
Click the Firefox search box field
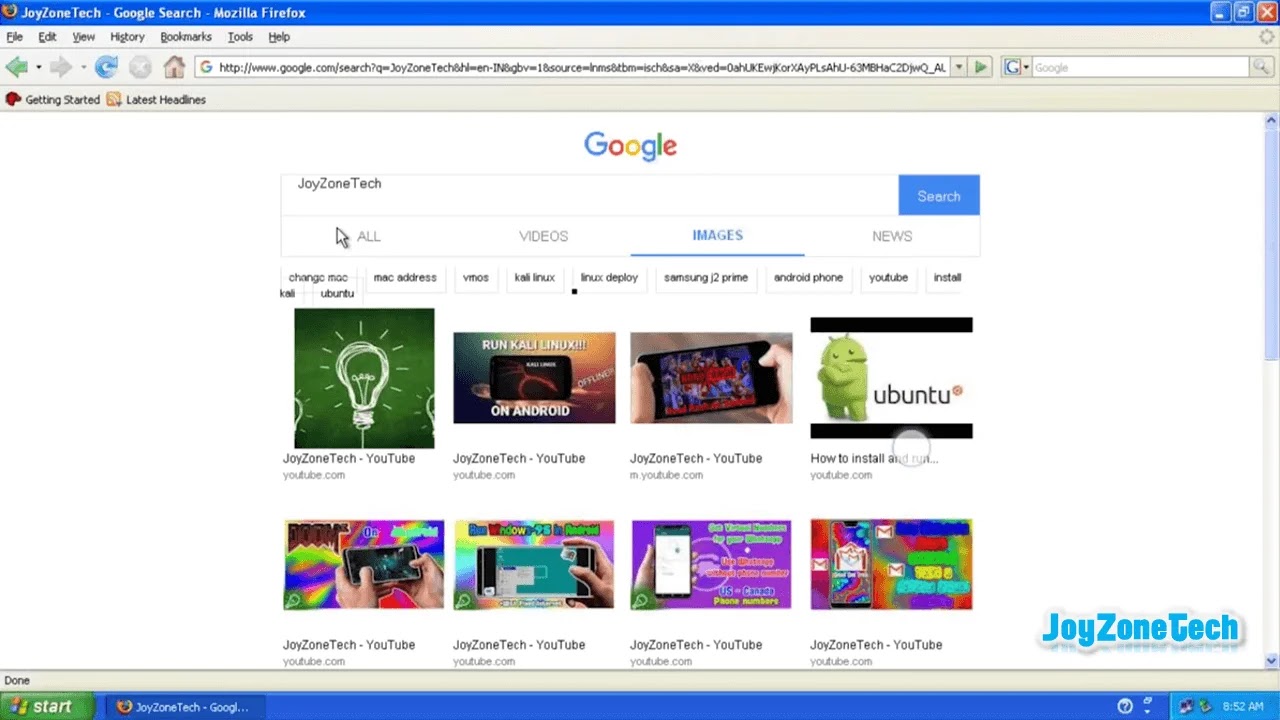coord(1140,67)
